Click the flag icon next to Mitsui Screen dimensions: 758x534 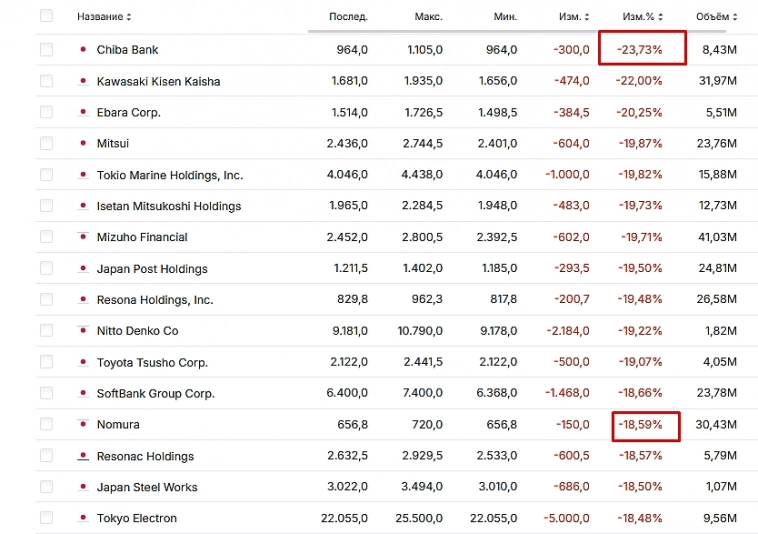[x=83, y=143]
